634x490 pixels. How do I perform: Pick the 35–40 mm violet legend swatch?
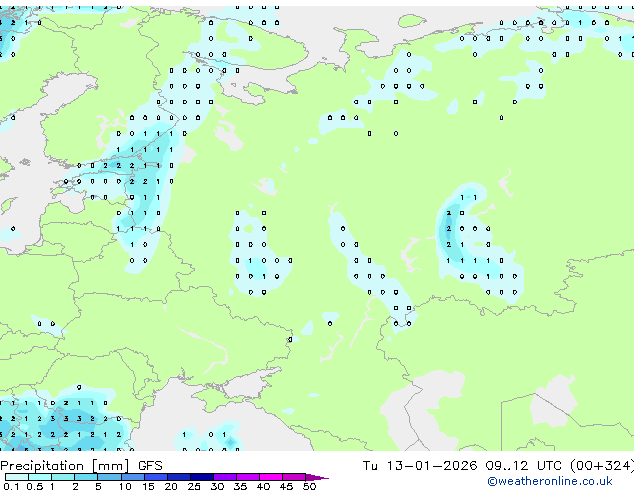click(247, 477)
